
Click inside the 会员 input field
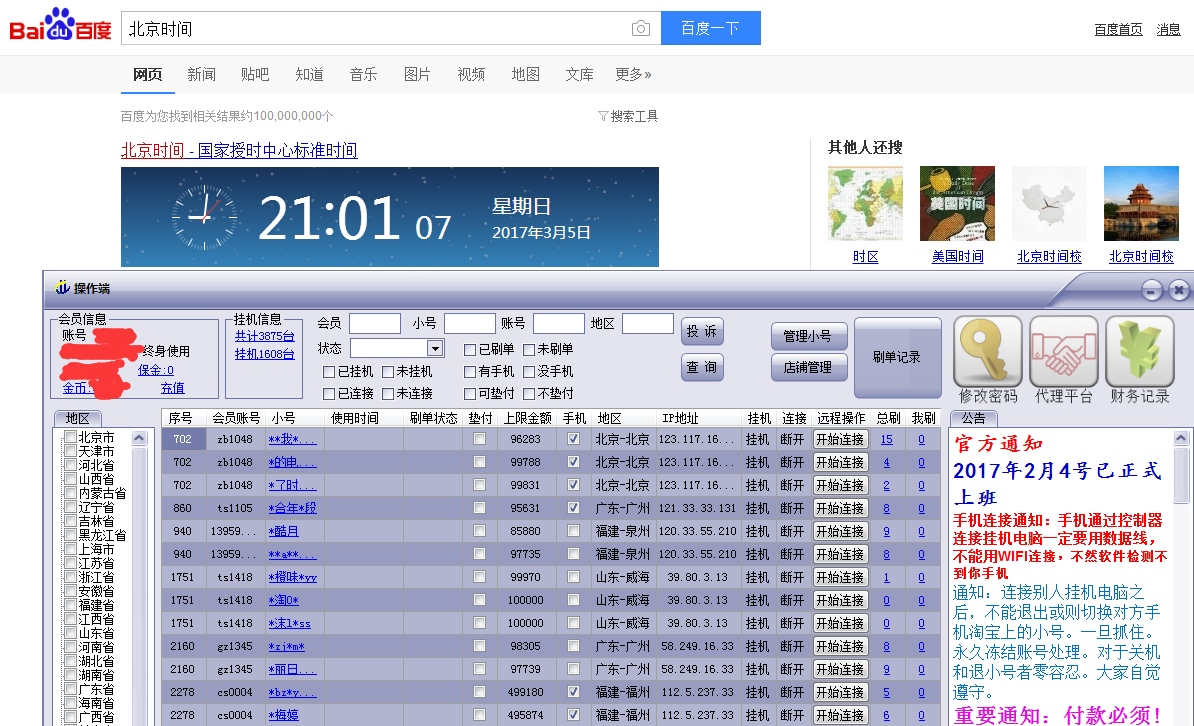pos(375,323)
